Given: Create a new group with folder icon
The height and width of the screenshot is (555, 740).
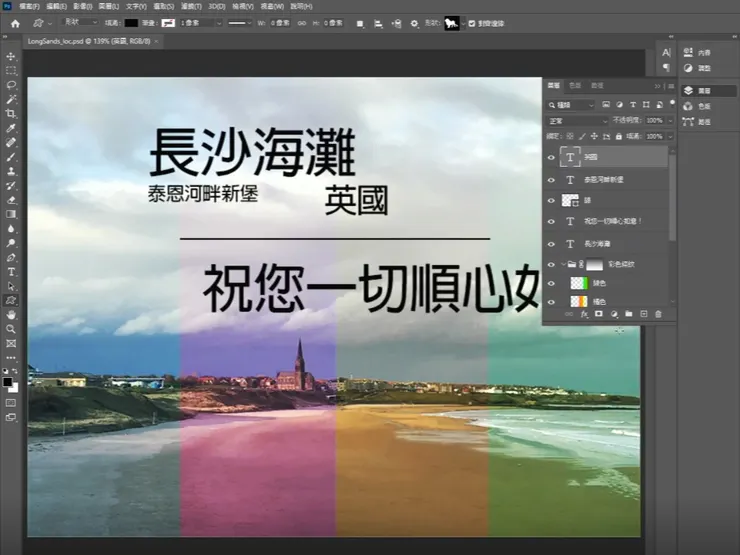Looking at the screenshot, I should click(x=629, y=314).
